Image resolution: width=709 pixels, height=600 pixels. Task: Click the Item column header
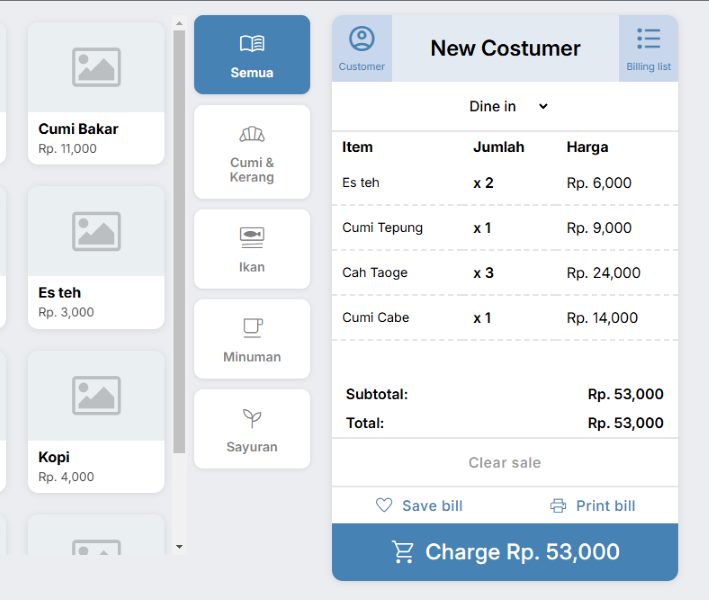[357, 147]
